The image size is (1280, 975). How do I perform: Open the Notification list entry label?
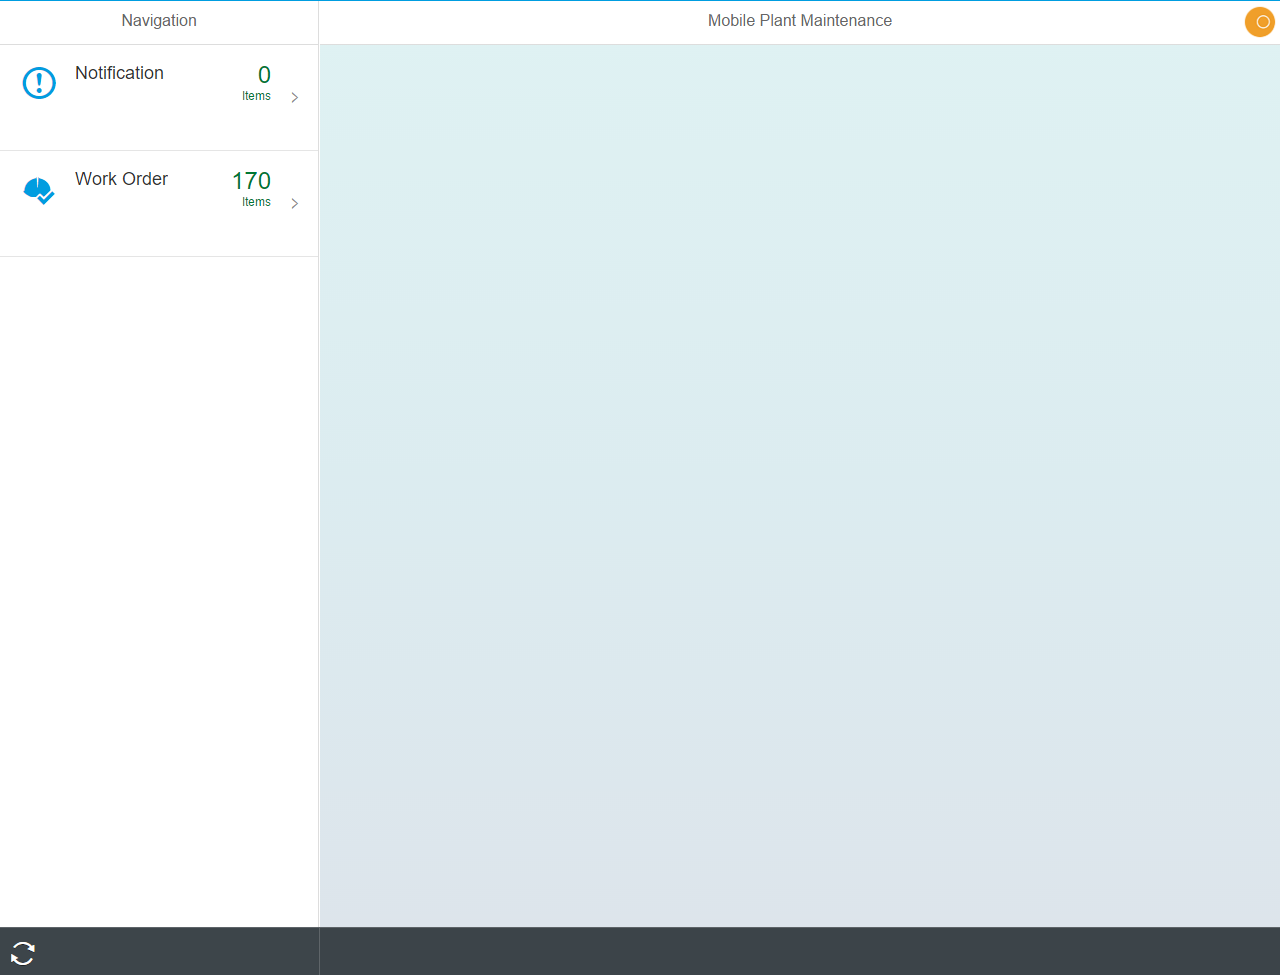(119, 73)
